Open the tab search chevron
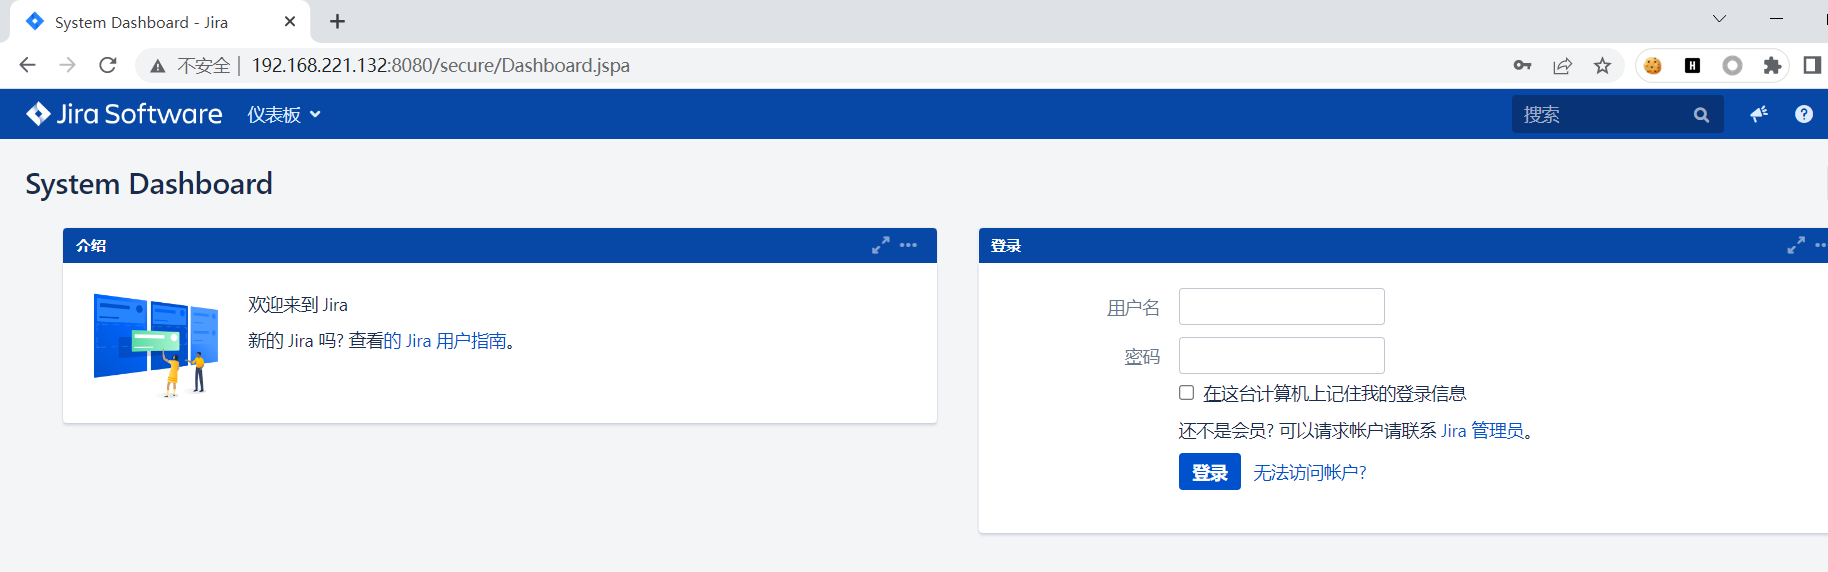The height and width of the screenshot is (572, 1828). pyautogui.click(x=1719, y=19)
